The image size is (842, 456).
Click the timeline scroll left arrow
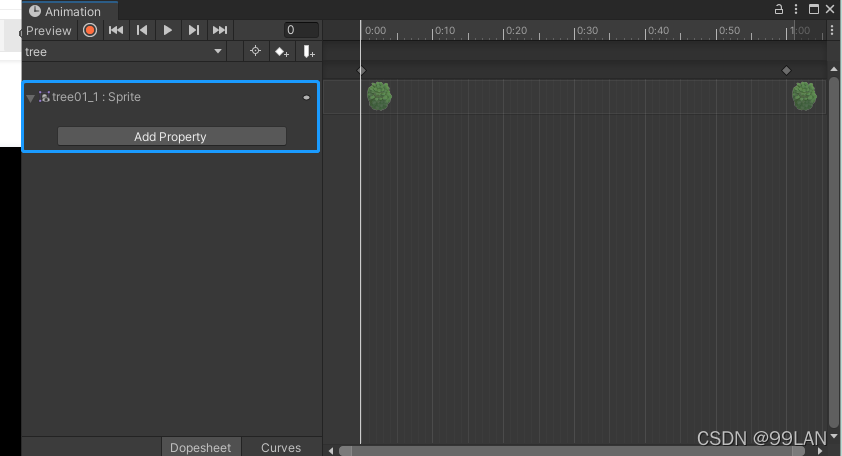click(x=331, y=451)
